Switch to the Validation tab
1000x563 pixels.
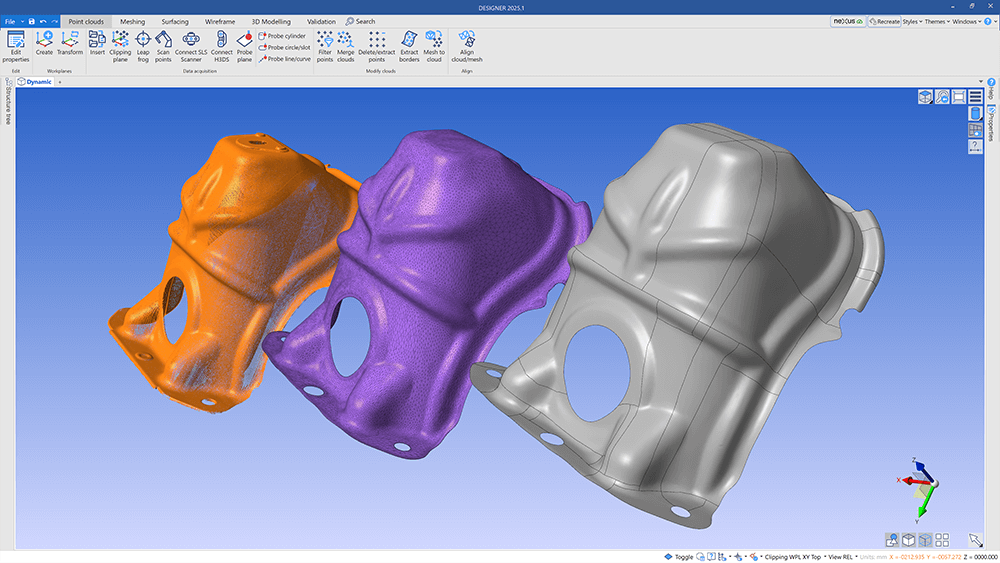pyautogui.click(x=321, y=22)
